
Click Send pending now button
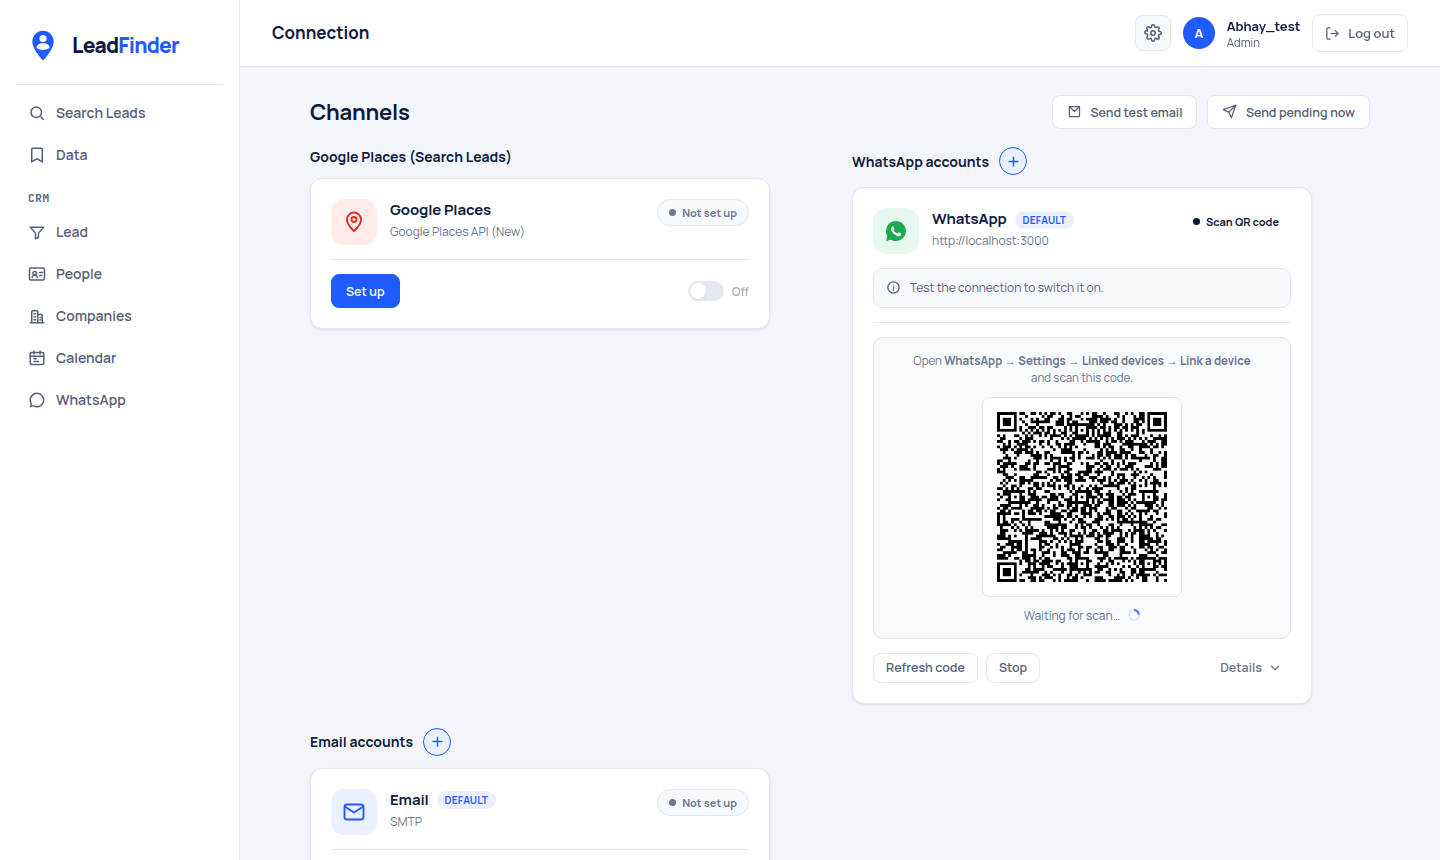coord(1288,112)
